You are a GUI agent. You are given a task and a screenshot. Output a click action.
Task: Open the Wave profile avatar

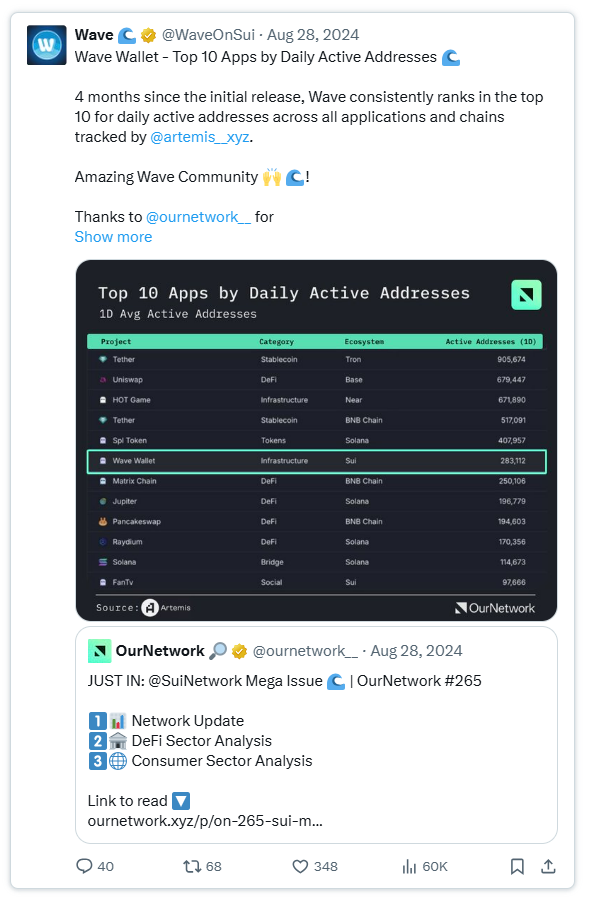(x=47, y=45)
